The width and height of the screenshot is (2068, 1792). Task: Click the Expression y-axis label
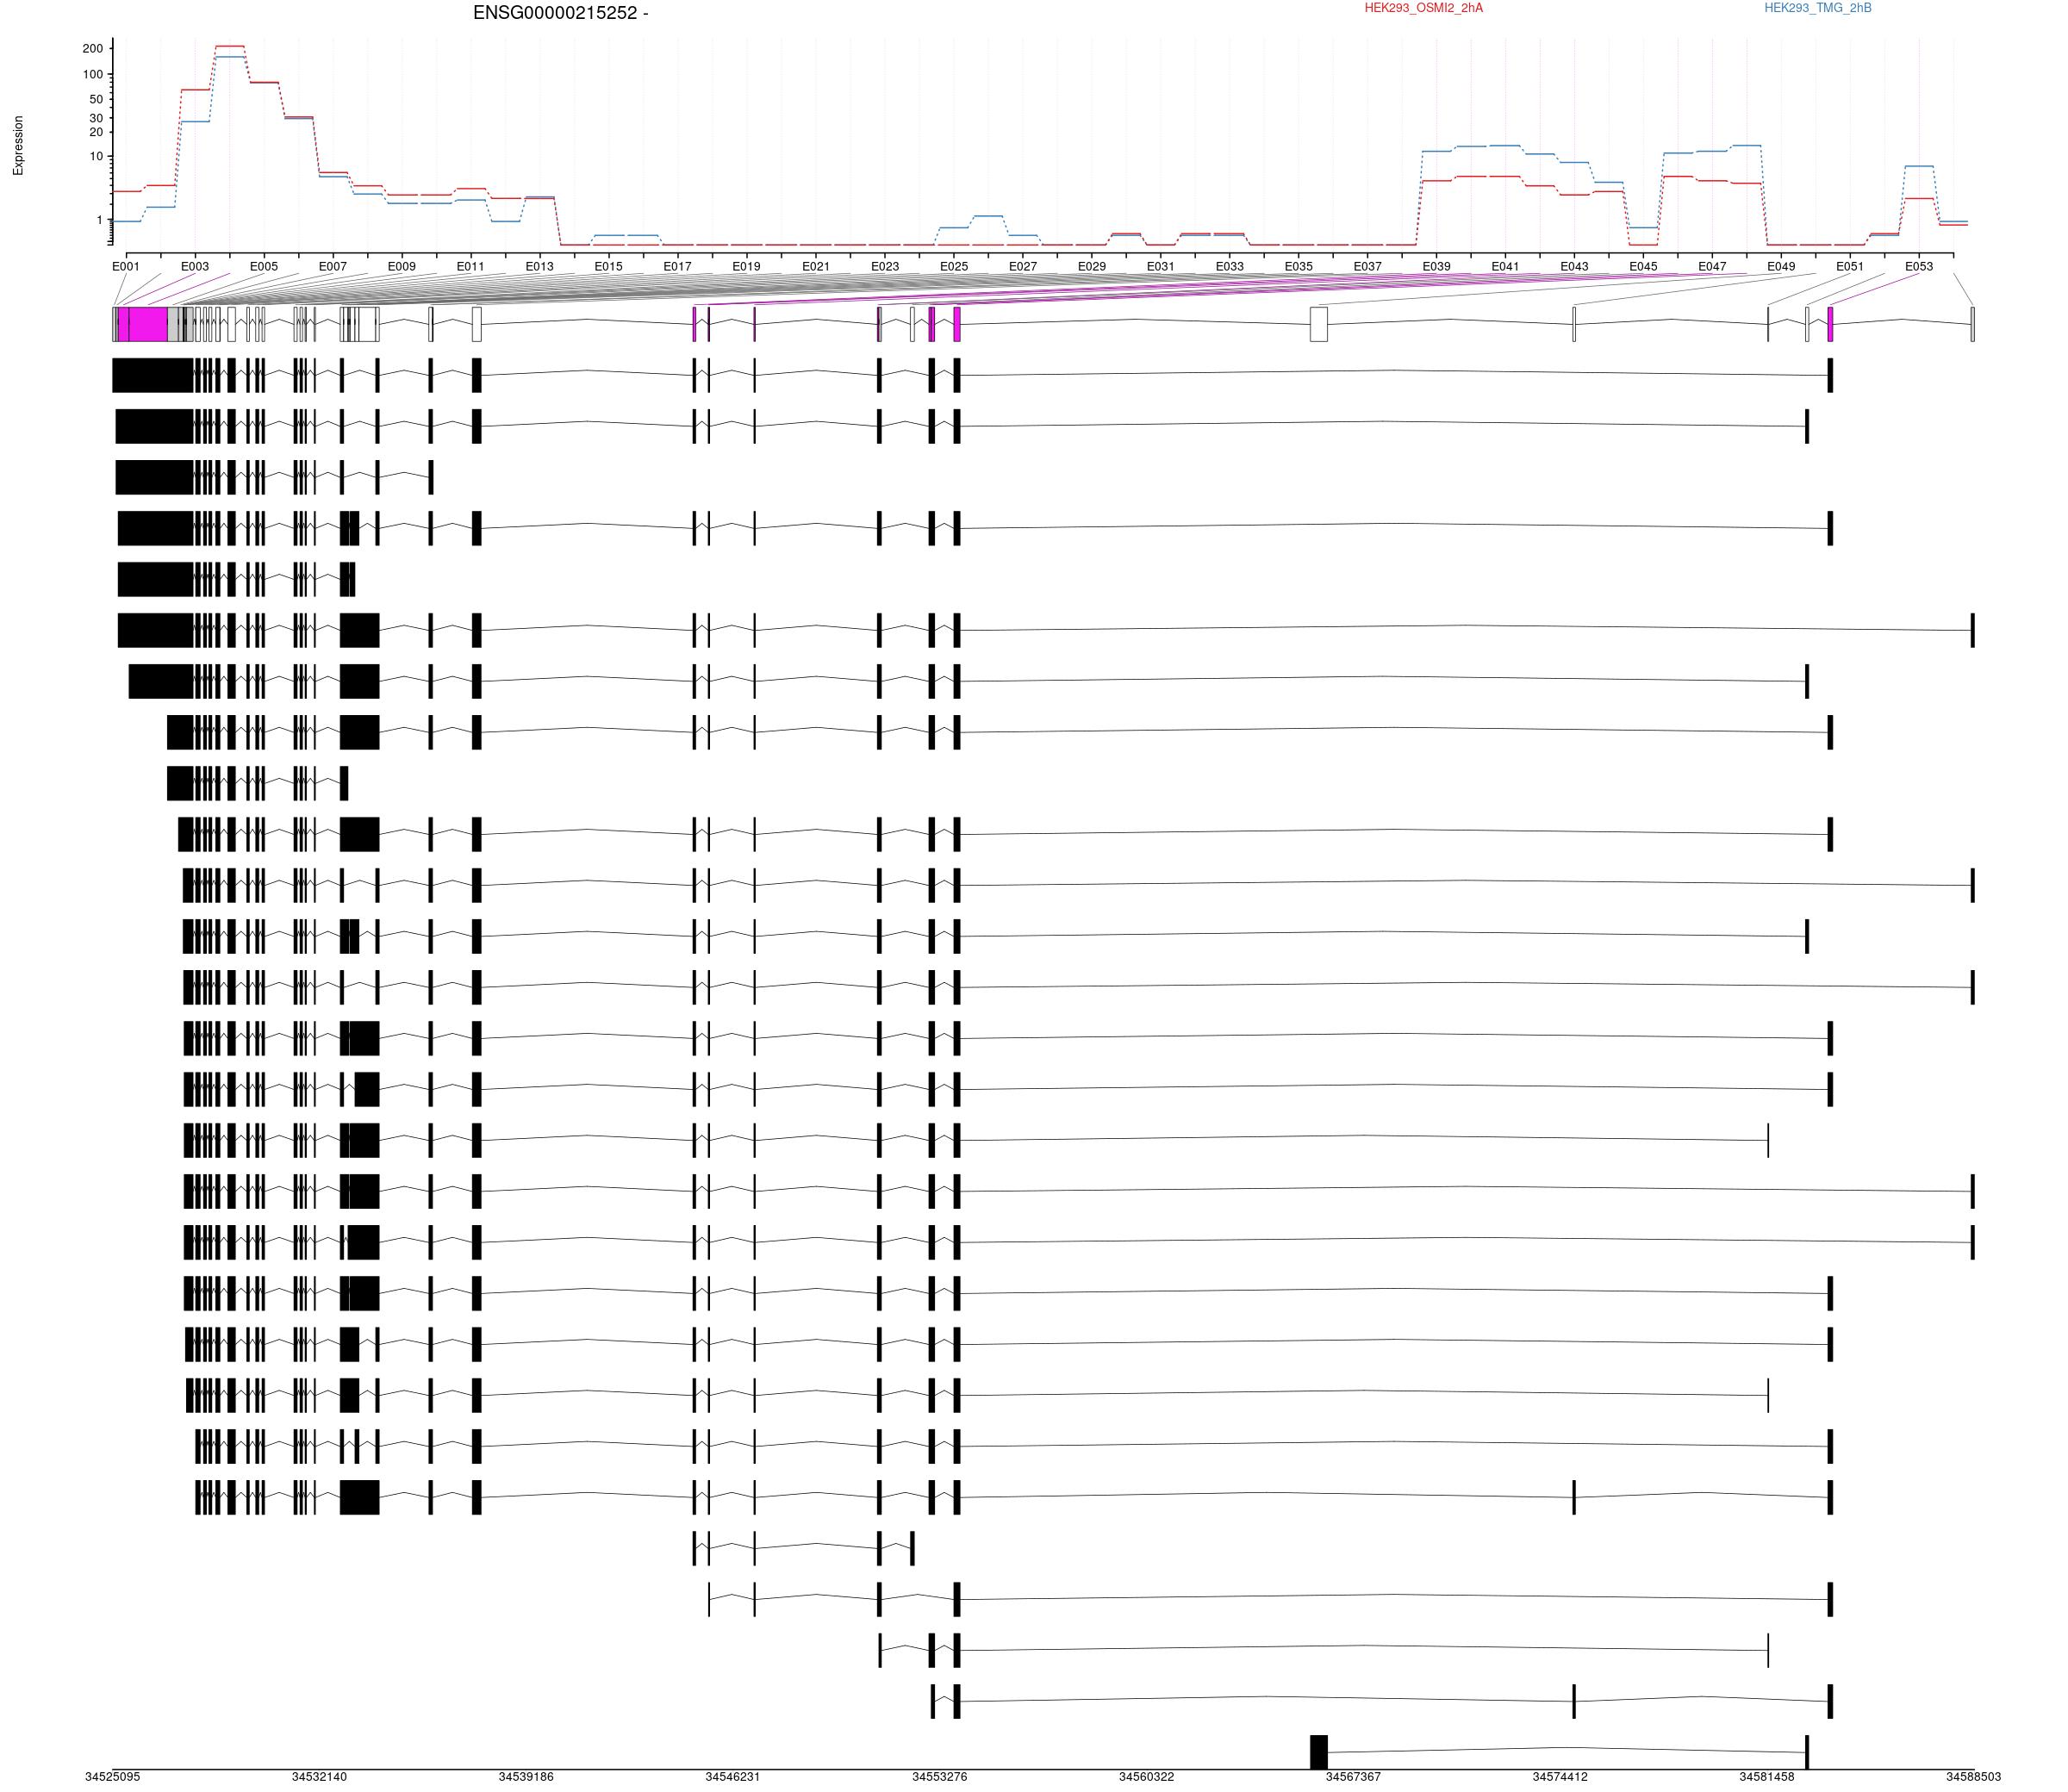tap(18, 146)
